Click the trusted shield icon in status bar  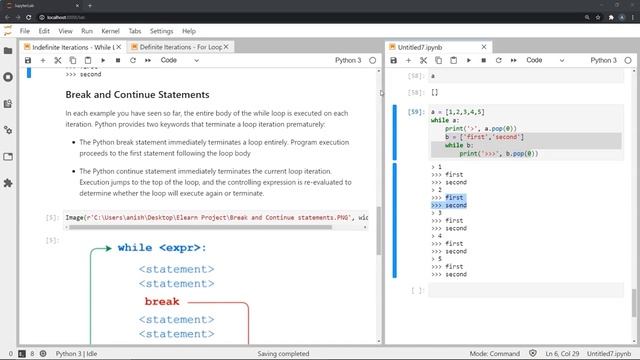[533, 353]
